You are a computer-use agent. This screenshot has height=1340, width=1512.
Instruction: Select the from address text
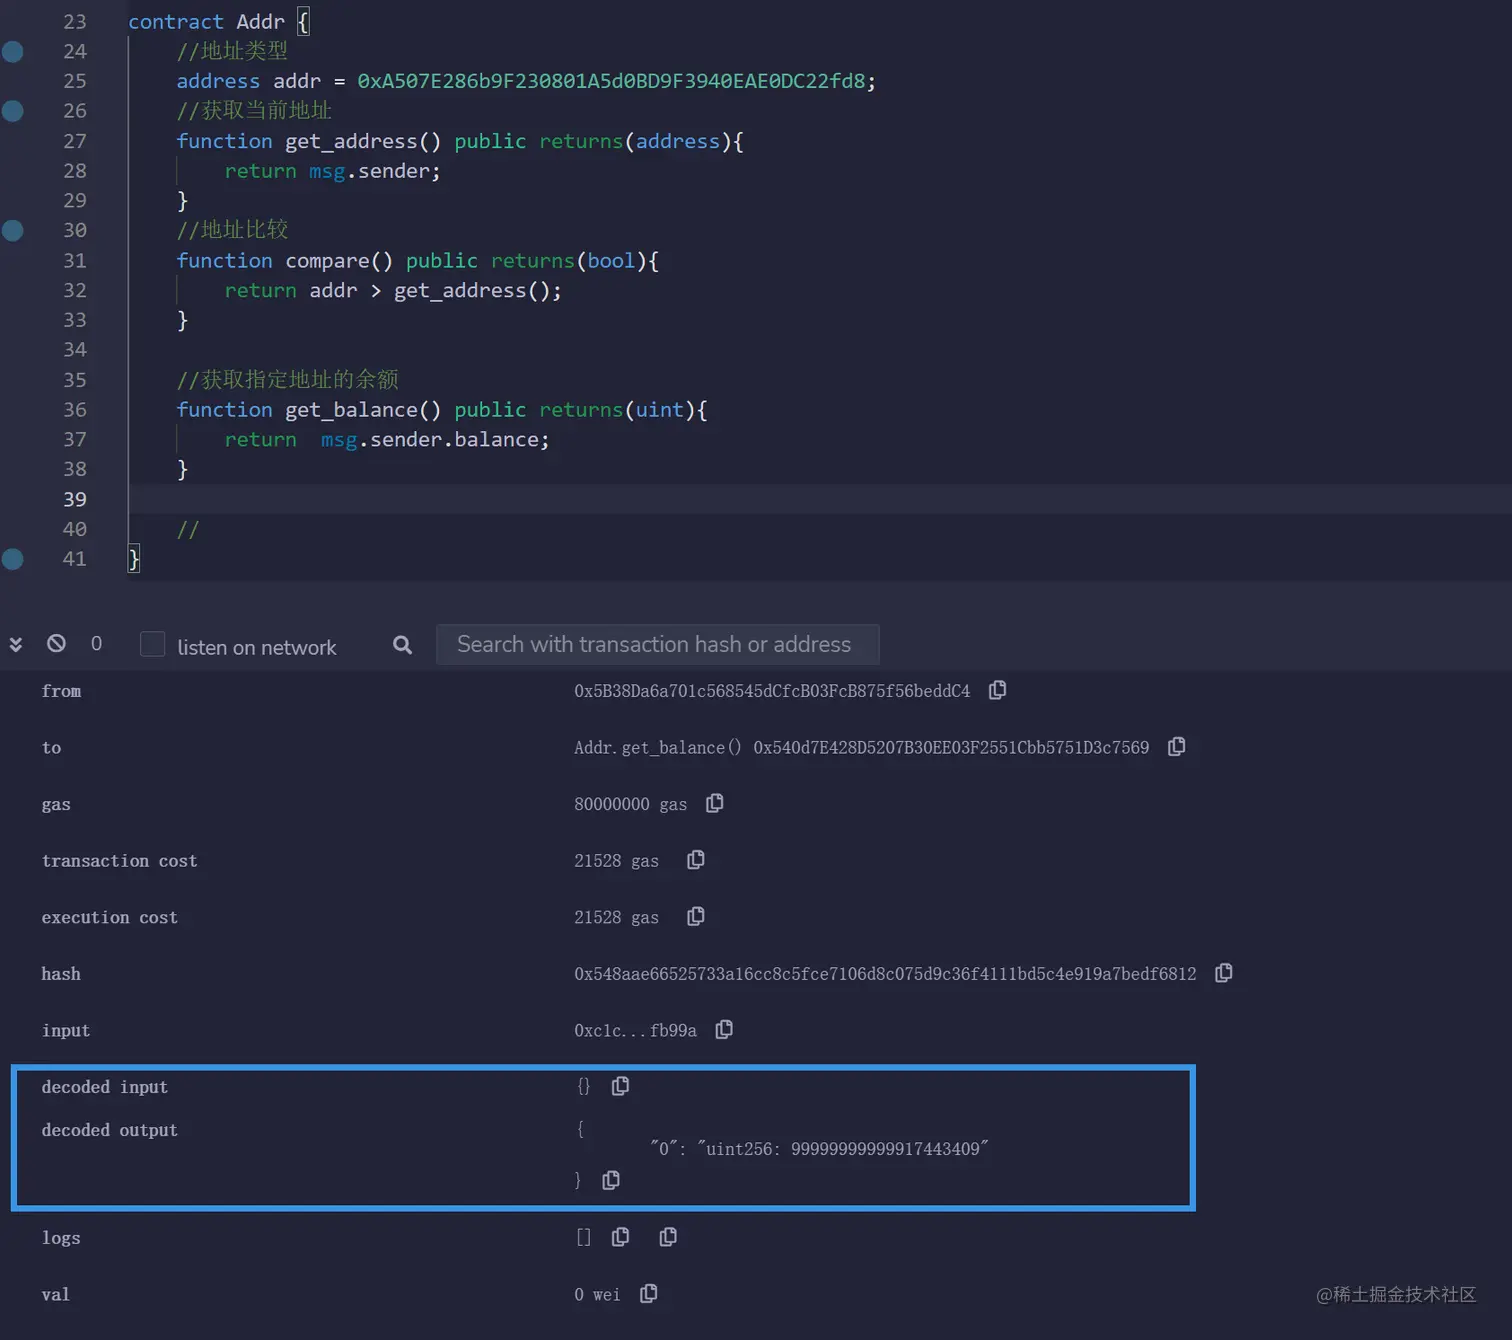pyautogui.click(x=772, y=691)
